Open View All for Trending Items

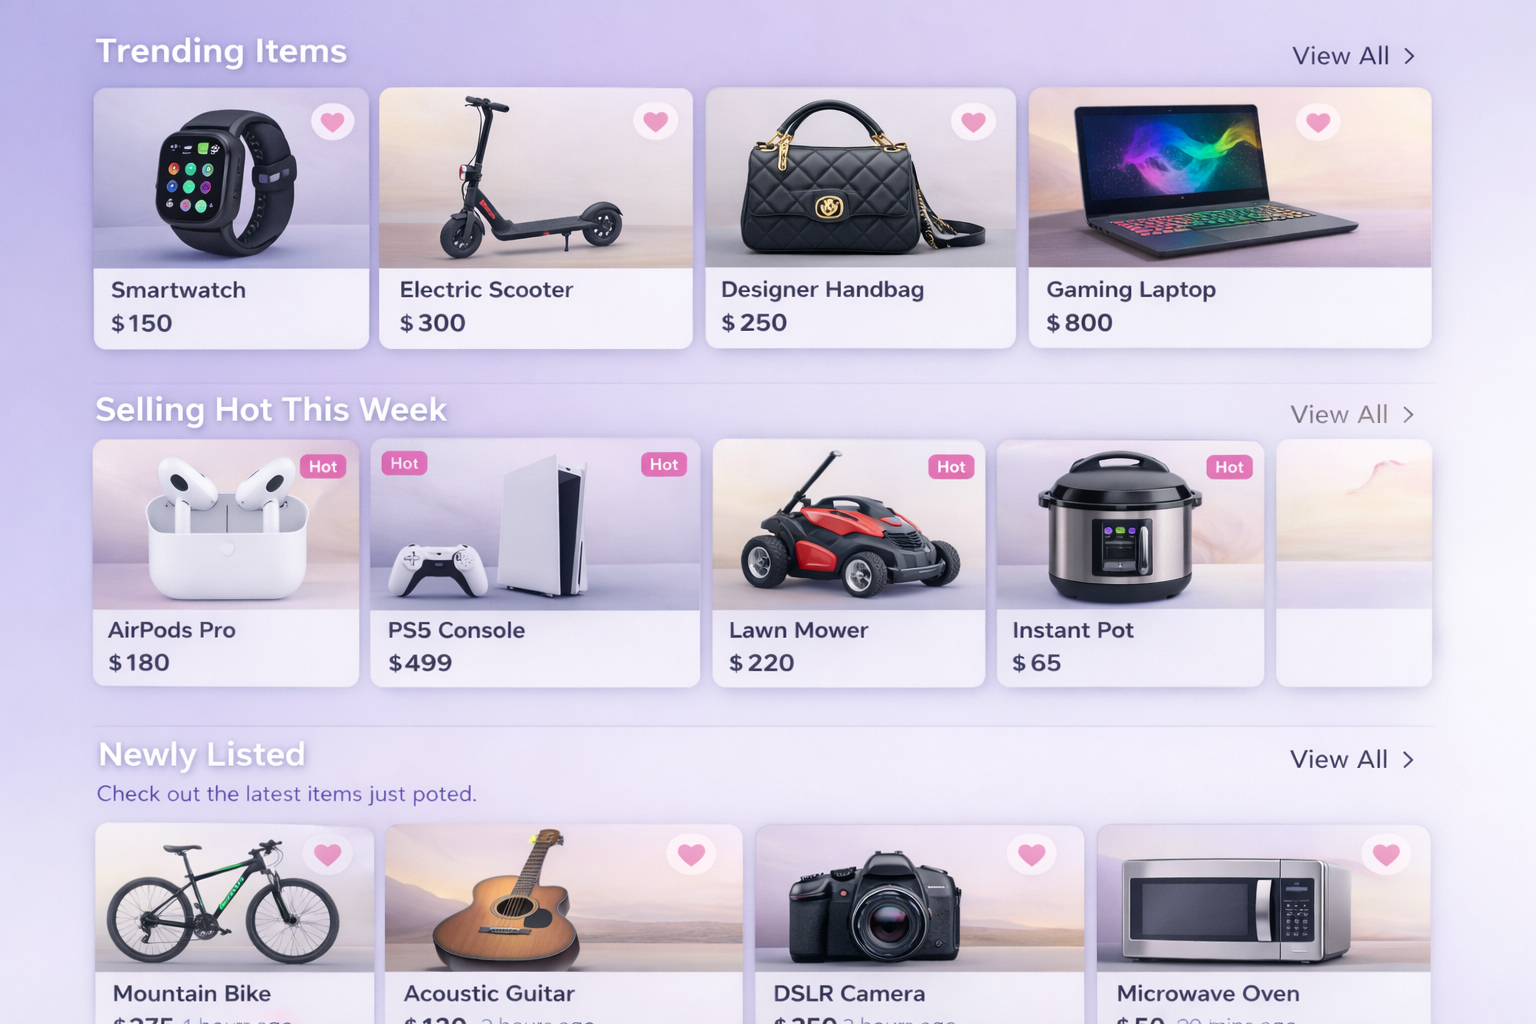point(1340,56)
